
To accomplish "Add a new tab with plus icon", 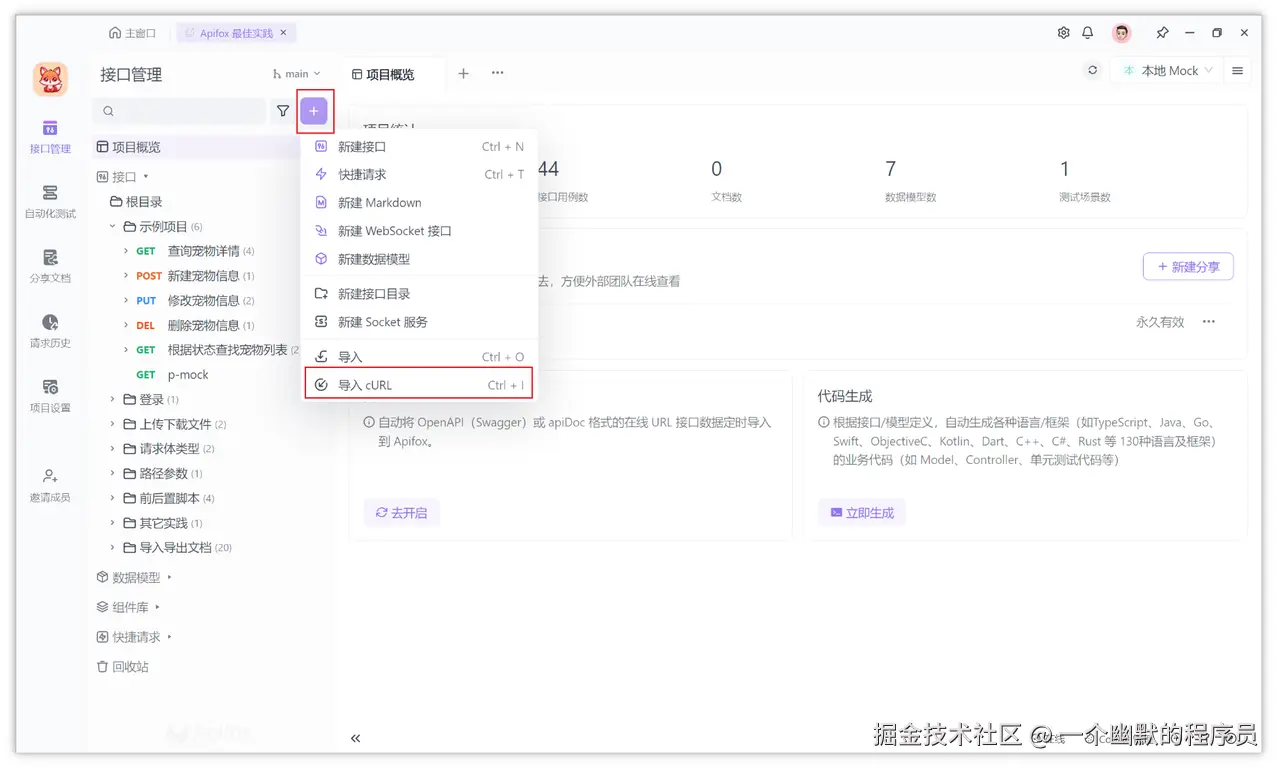I will pos(463,73).
